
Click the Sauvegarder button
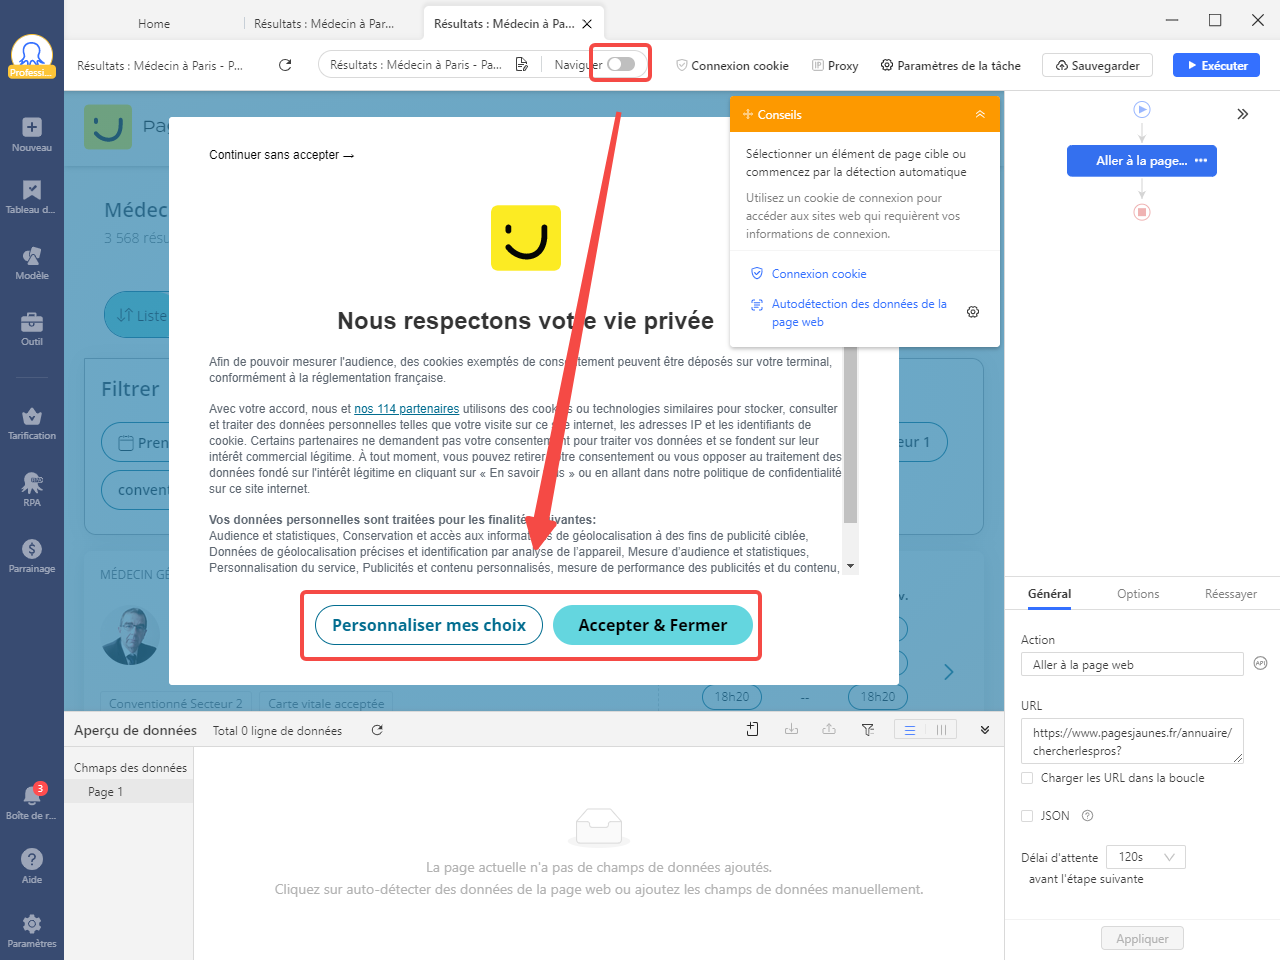1097,65
